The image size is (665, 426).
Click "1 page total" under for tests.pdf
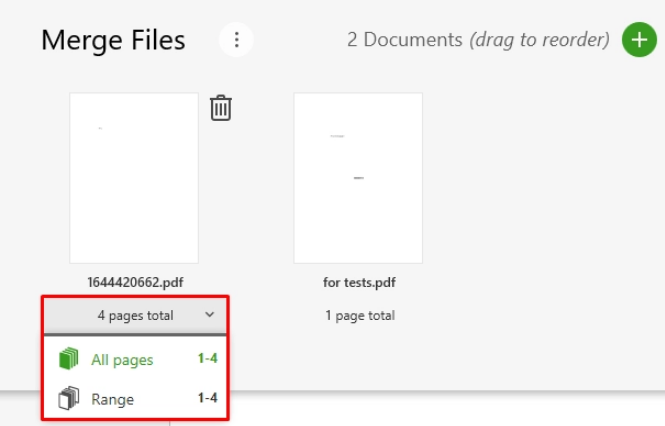tap(359, 316)
